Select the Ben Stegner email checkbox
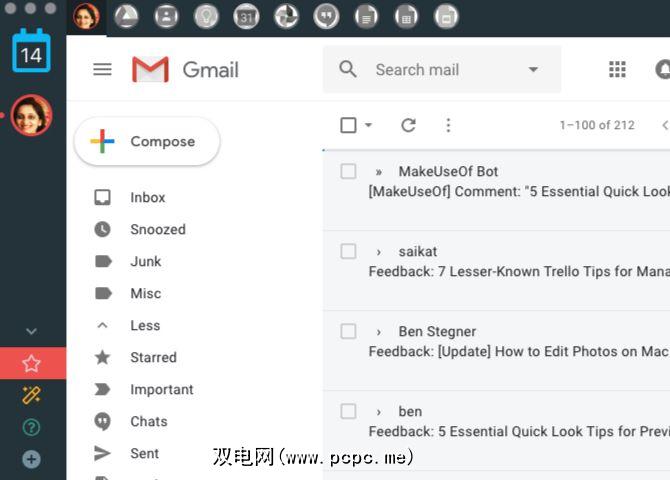Image resolution: width=670 pixels, height=480 pixels. [x=348, y=331]
